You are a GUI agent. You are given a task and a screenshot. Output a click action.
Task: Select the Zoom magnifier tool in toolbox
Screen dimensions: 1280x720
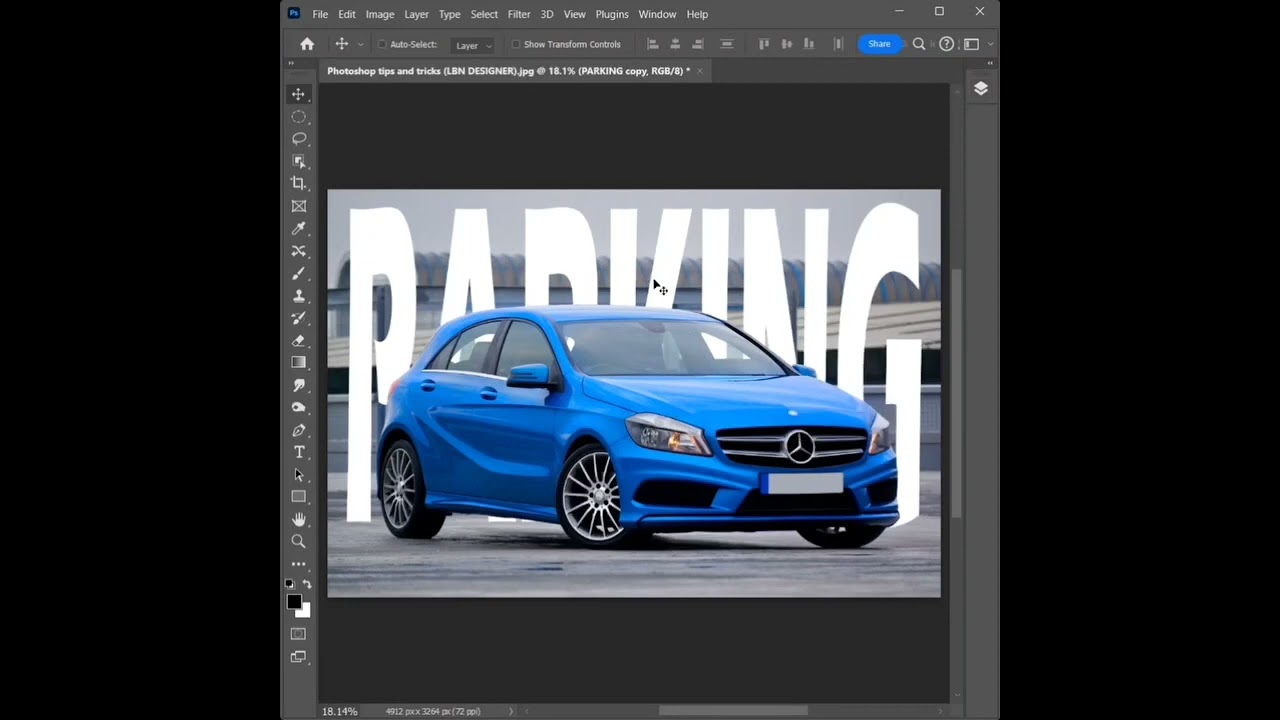point(298,541)
